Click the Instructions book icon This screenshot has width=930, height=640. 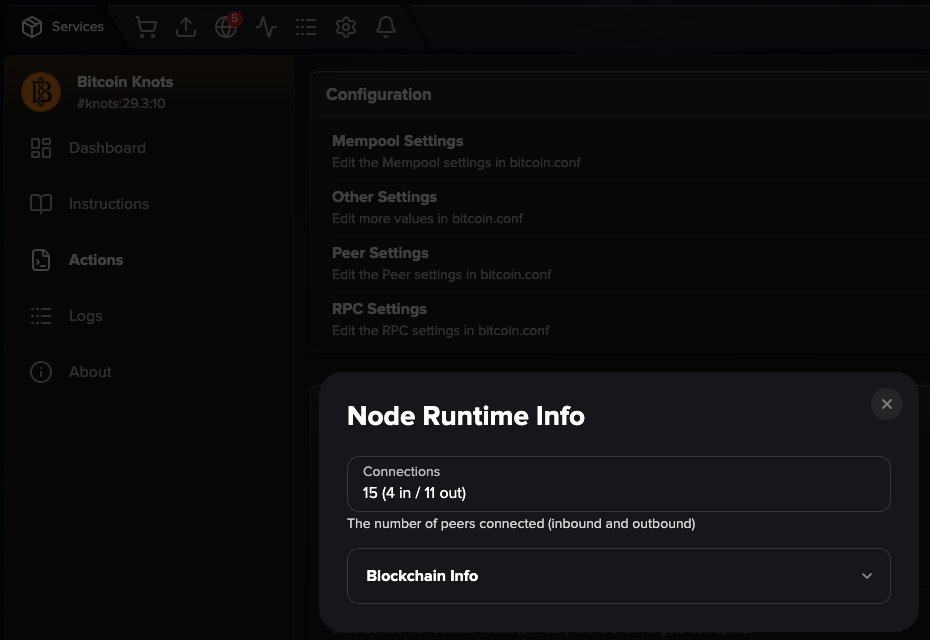[41, 203]
